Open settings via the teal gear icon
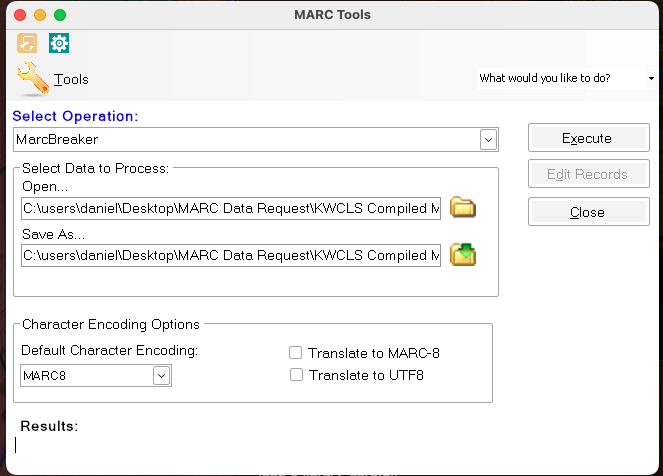Viewport: 663px width, 476px height. coord(59,43)
